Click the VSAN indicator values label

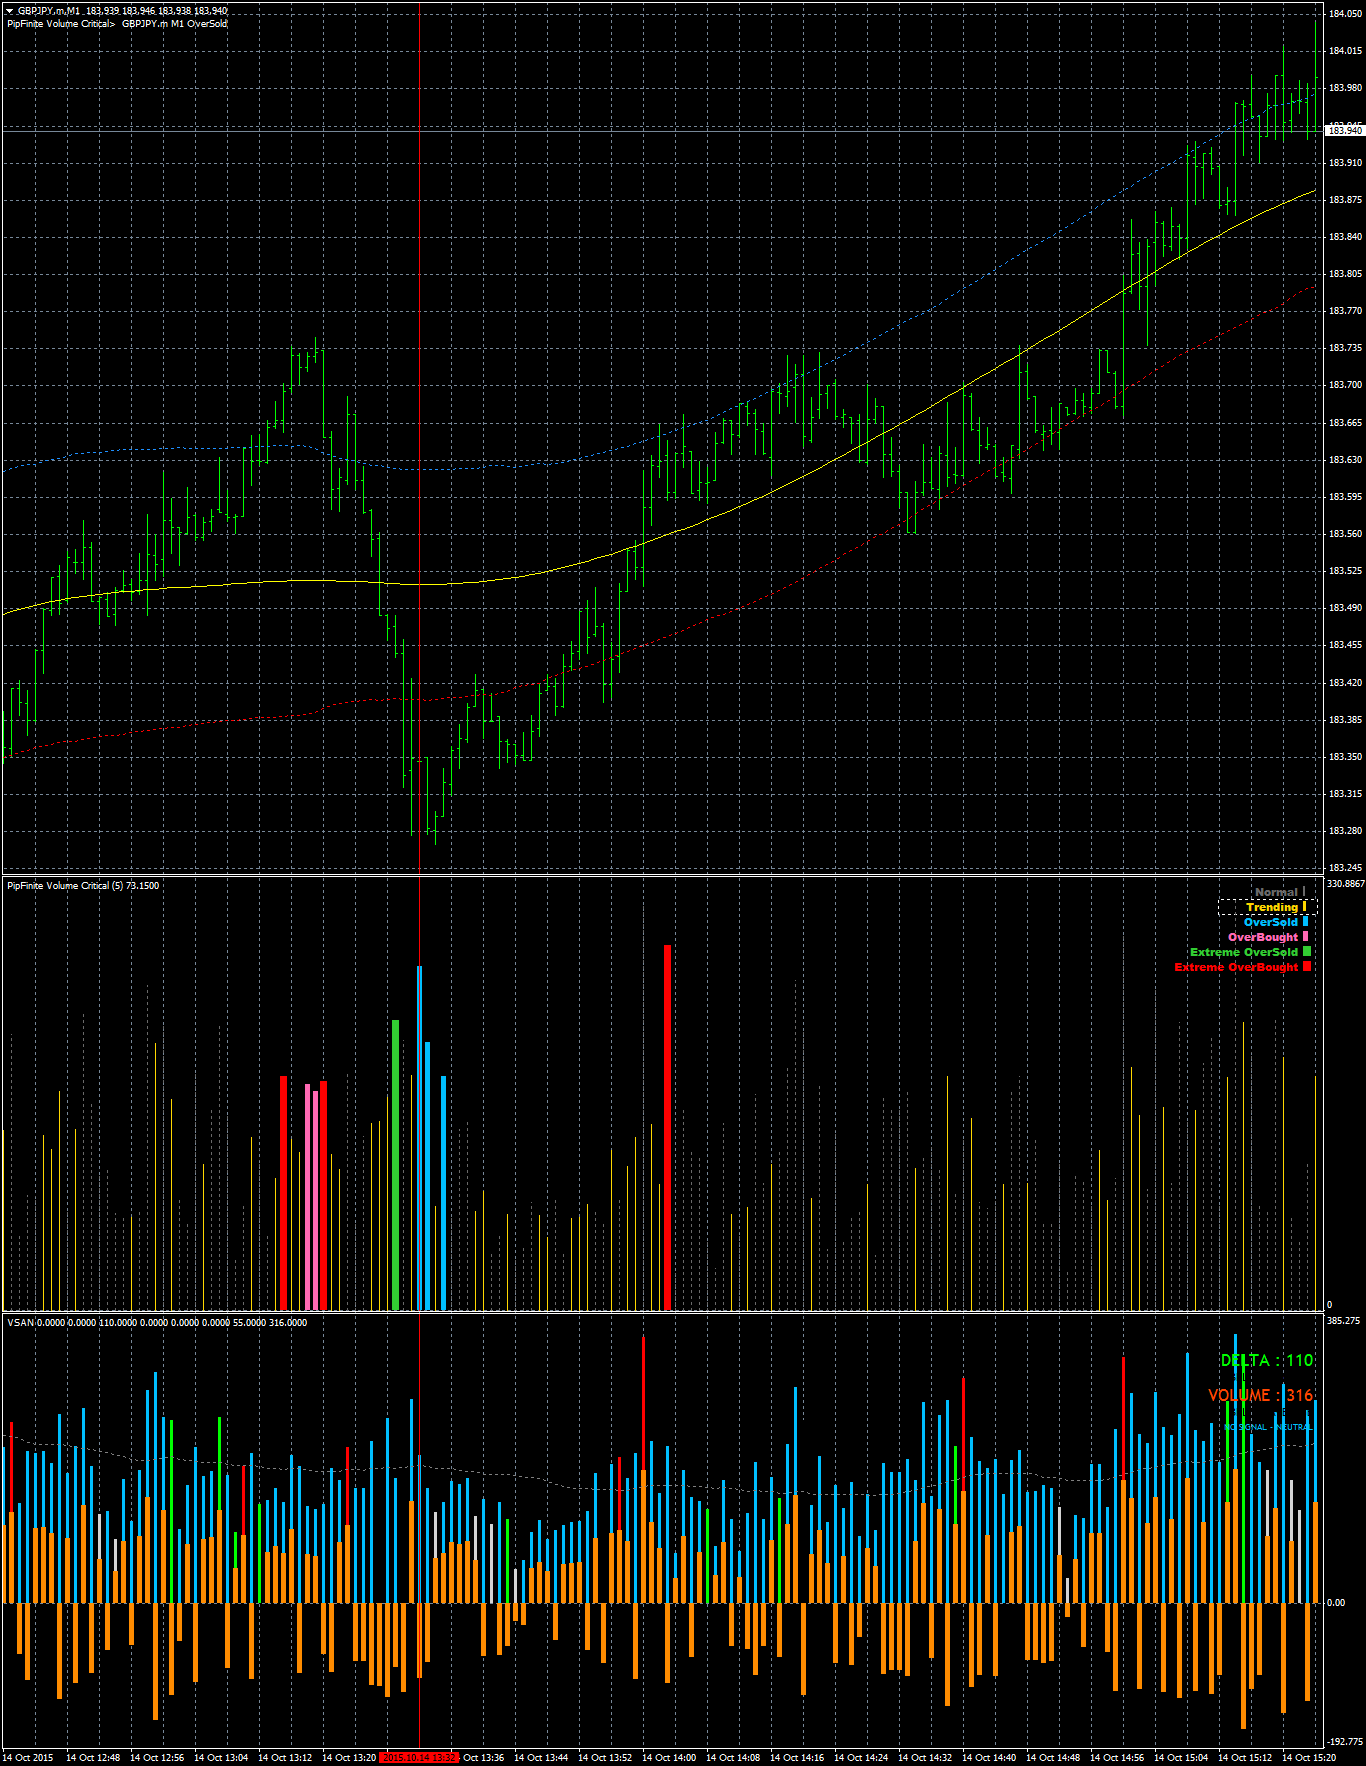pyautogui.click(x=157, y=1322)
